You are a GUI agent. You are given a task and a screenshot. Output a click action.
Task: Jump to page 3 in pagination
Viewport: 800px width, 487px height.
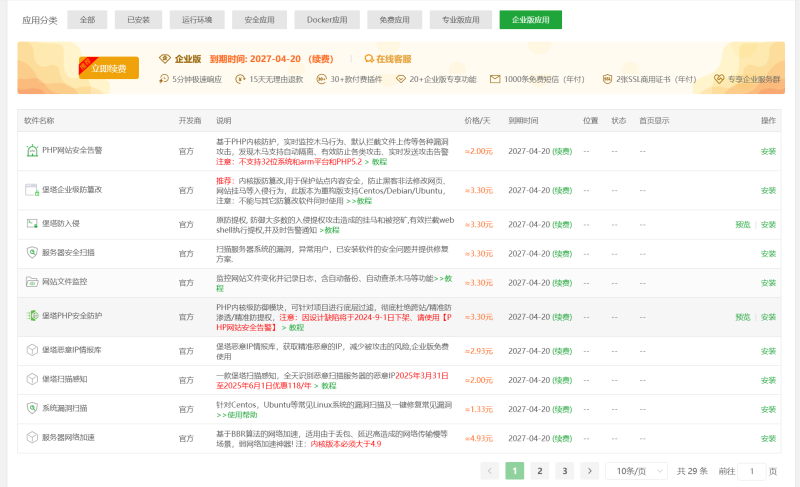[564, 471]
